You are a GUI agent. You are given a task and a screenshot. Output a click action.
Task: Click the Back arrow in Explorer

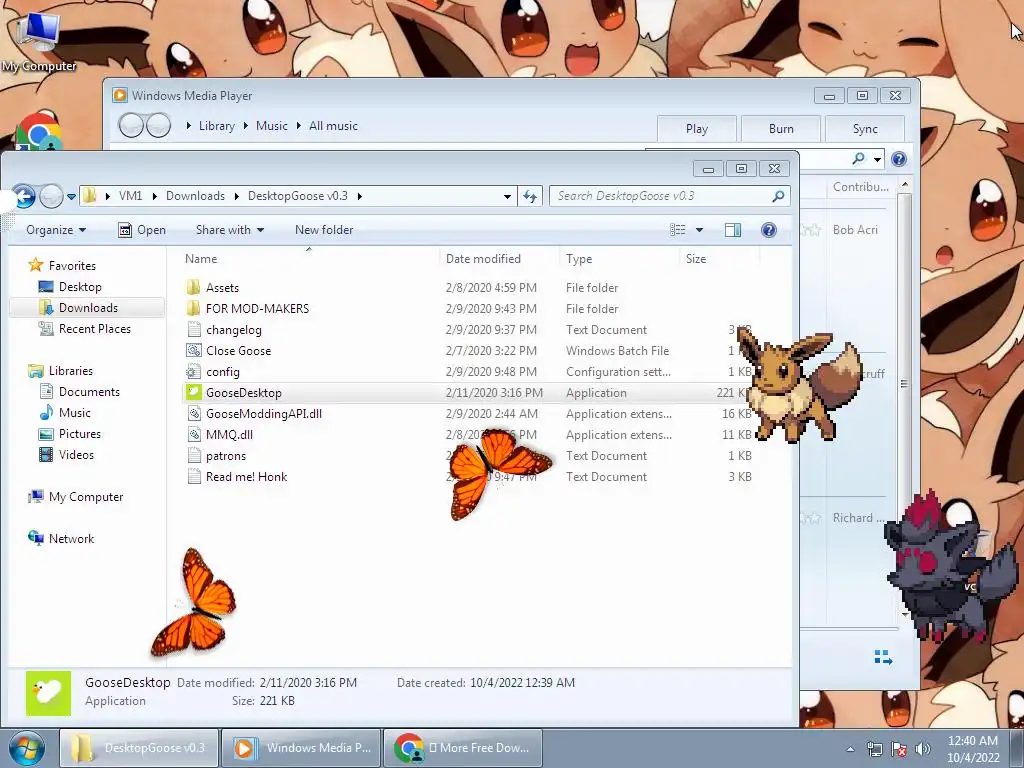pyautogui.click(x=24, y=196)
